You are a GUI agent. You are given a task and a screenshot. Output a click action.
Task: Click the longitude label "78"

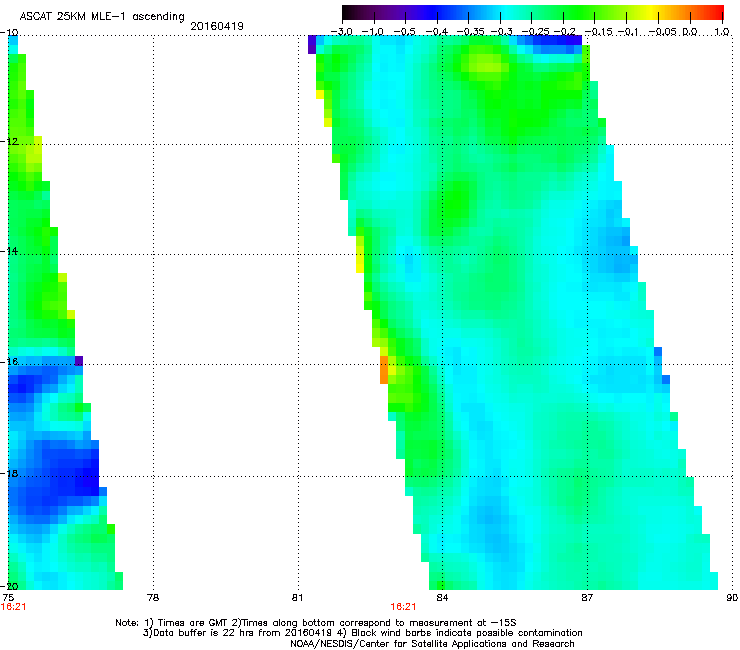153,598
